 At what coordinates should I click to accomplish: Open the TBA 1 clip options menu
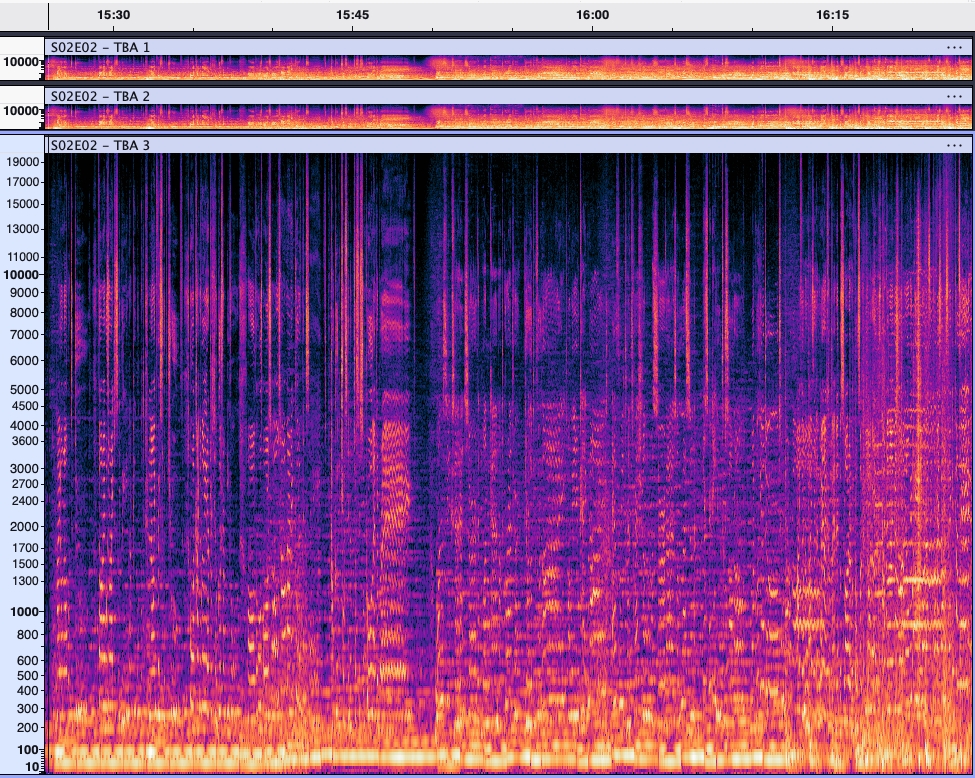click(953, 47)
